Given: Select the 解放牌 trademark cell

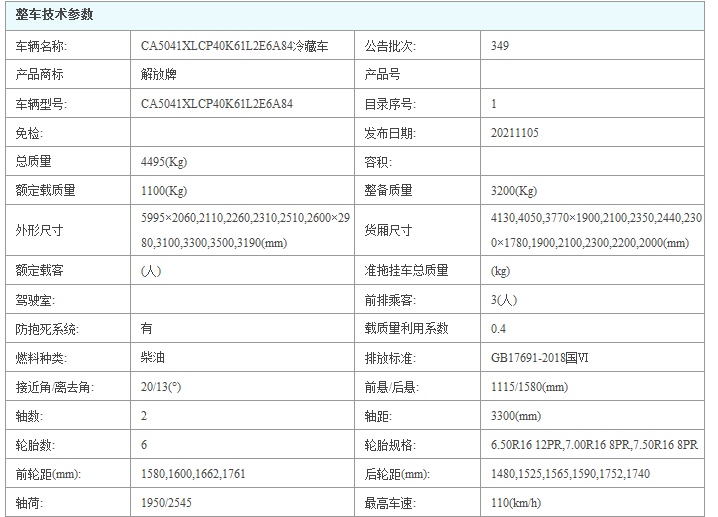Looking at the screenshot, I should click(159, 74).
